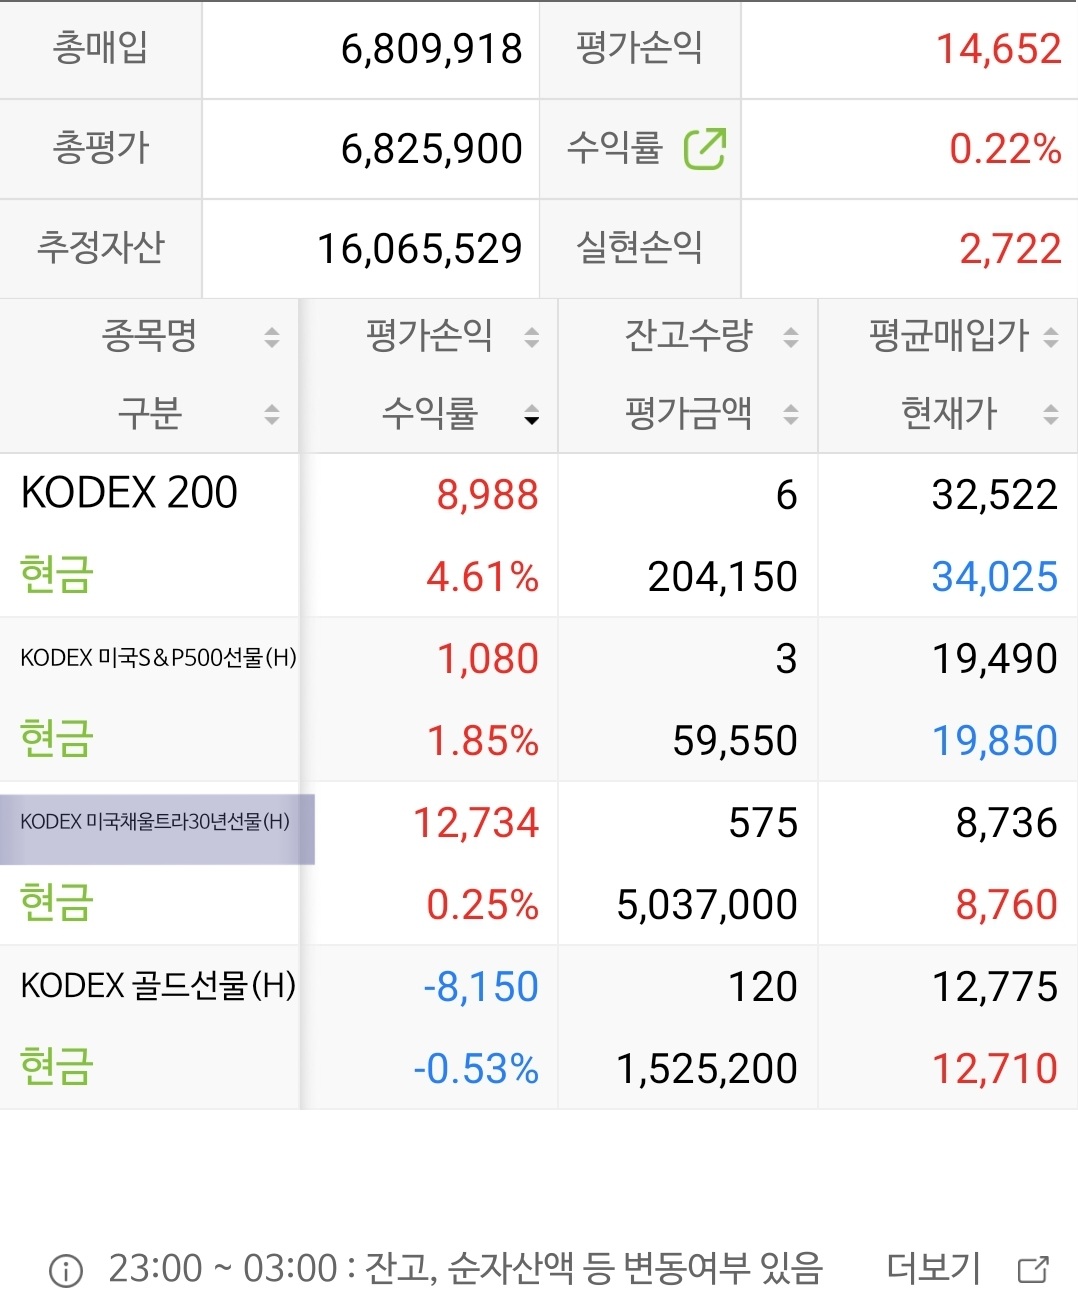
Task: Tap KODEX 200 average price 32,522
Action: point(994,495)
